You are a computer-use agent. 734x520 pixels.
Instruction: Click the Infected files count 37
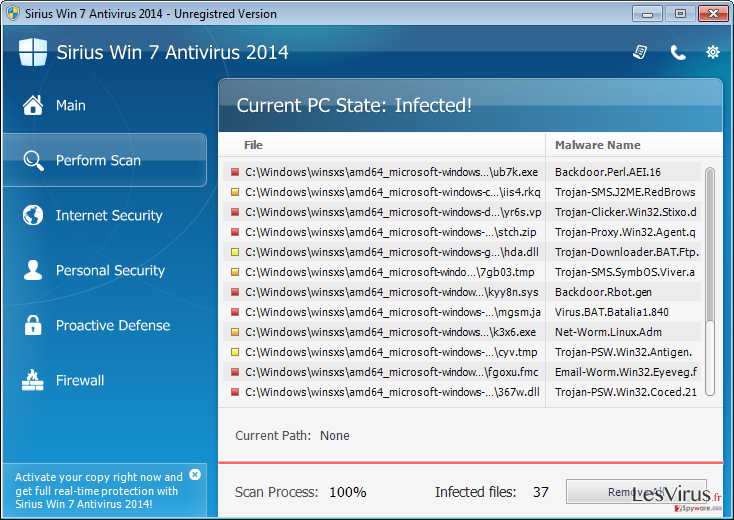540,492
